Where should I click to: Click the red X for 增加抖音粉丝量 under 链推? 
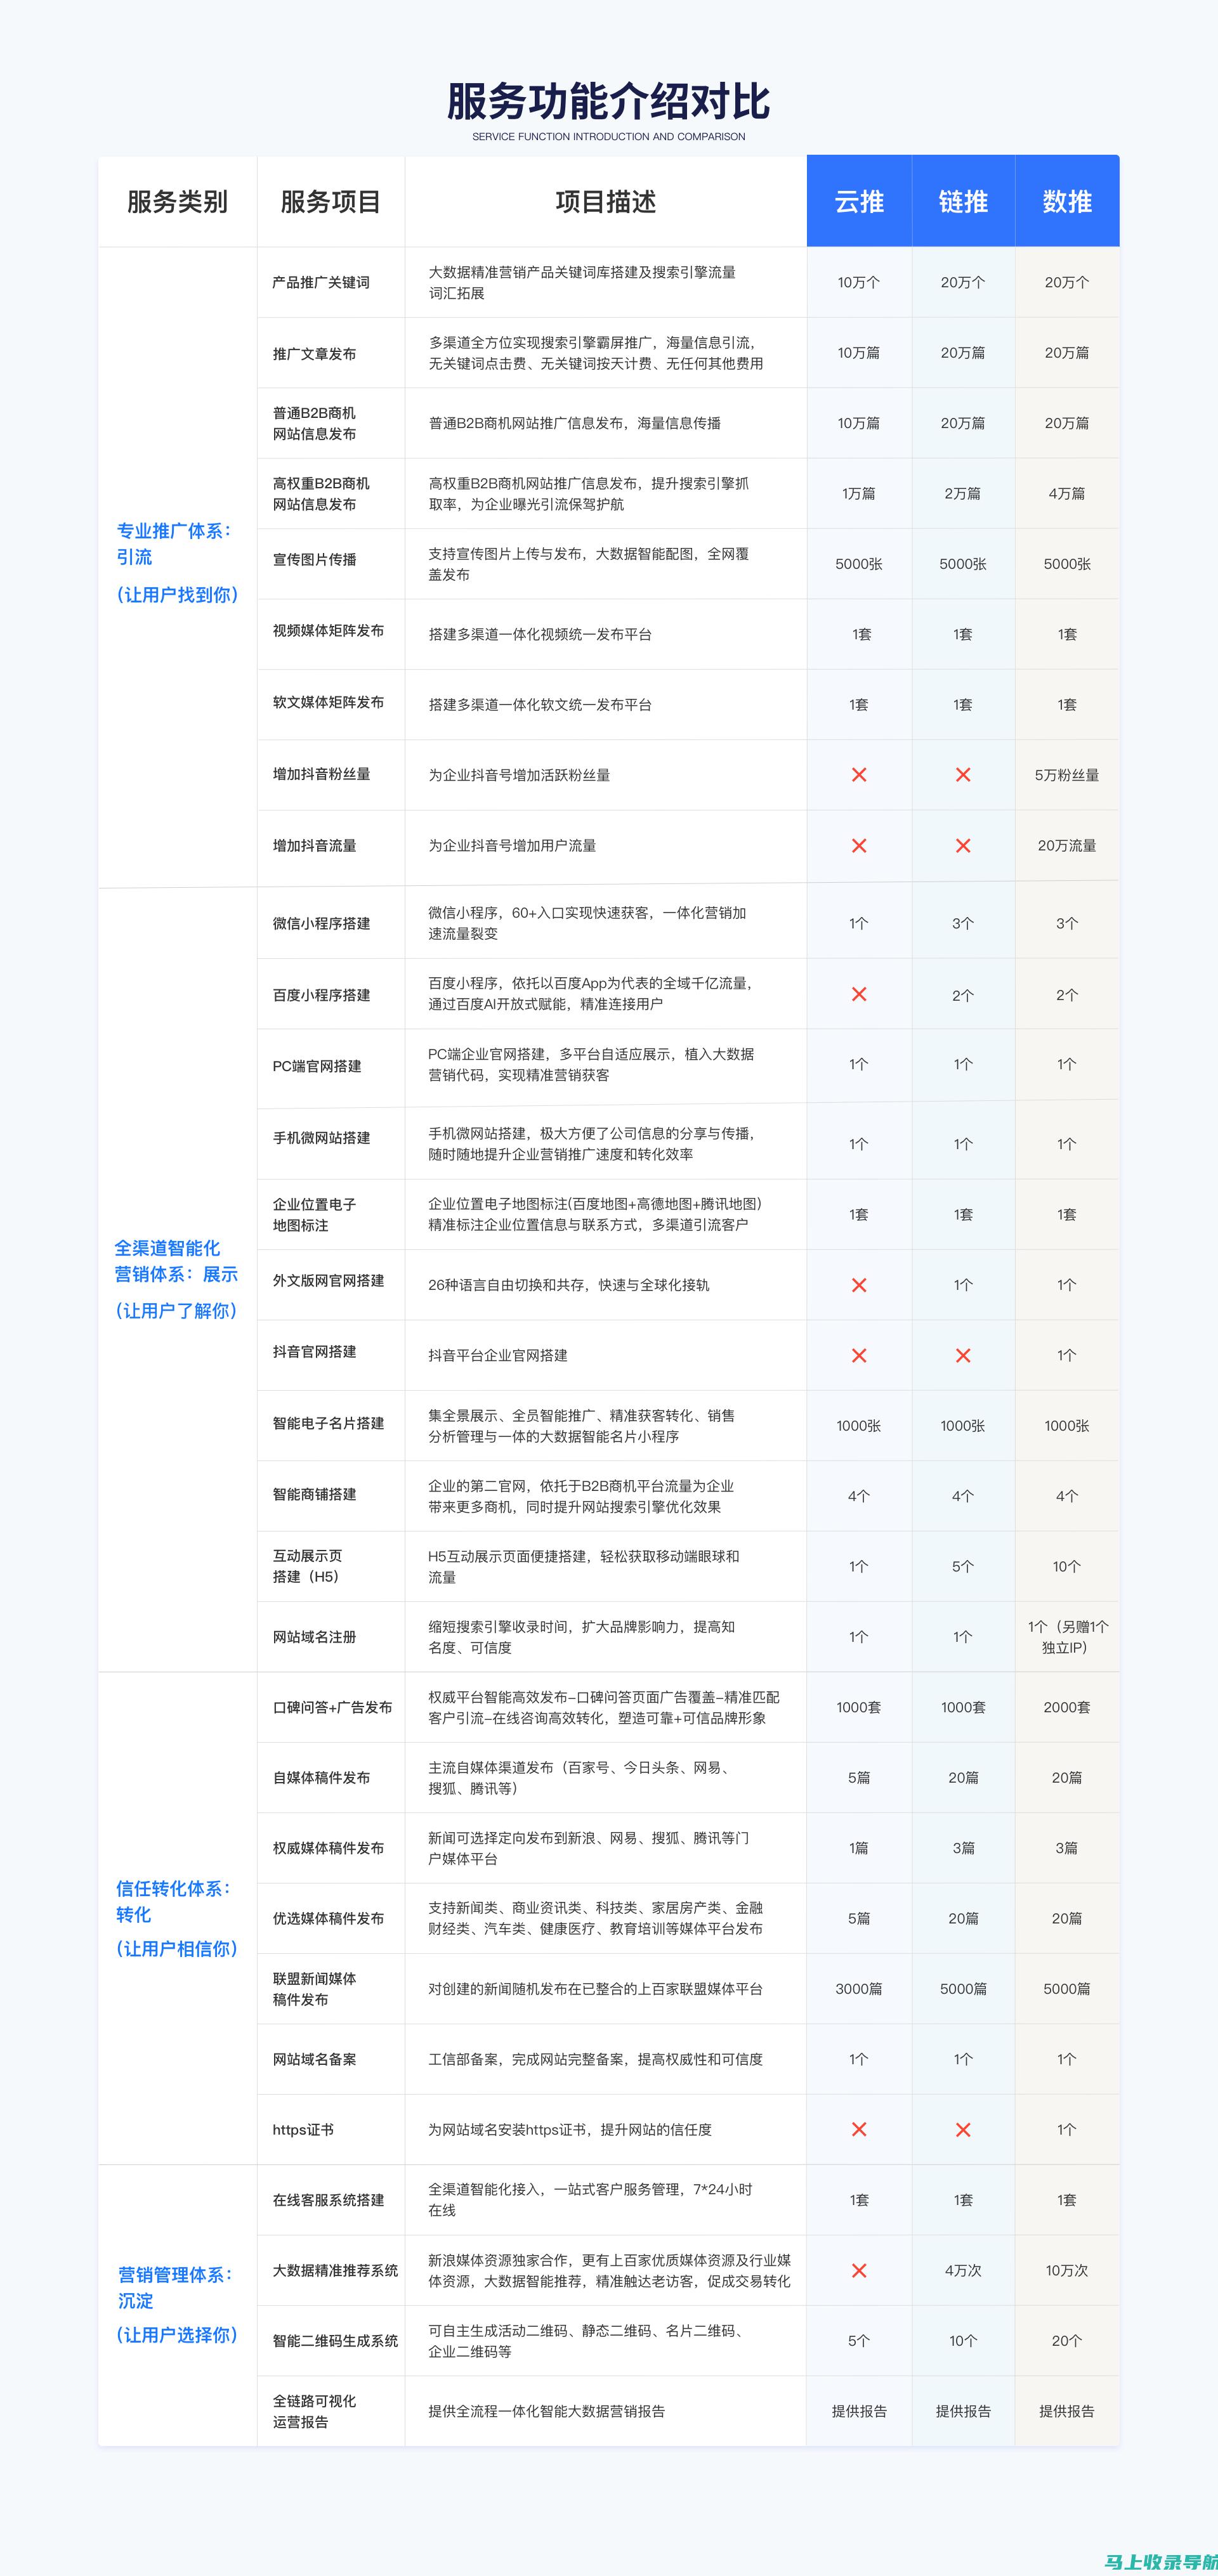point(962,775)
